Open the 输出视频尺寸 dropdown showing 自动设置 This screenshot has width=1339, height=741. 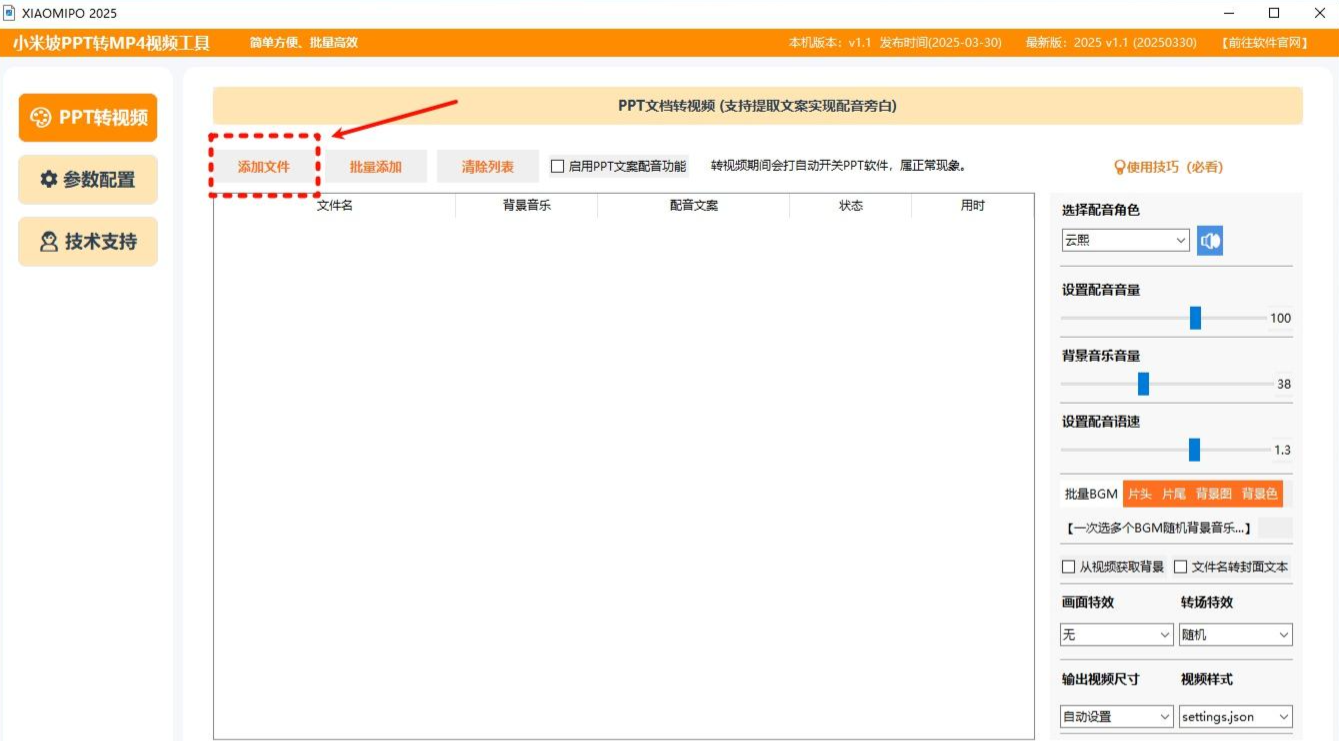1117,717
